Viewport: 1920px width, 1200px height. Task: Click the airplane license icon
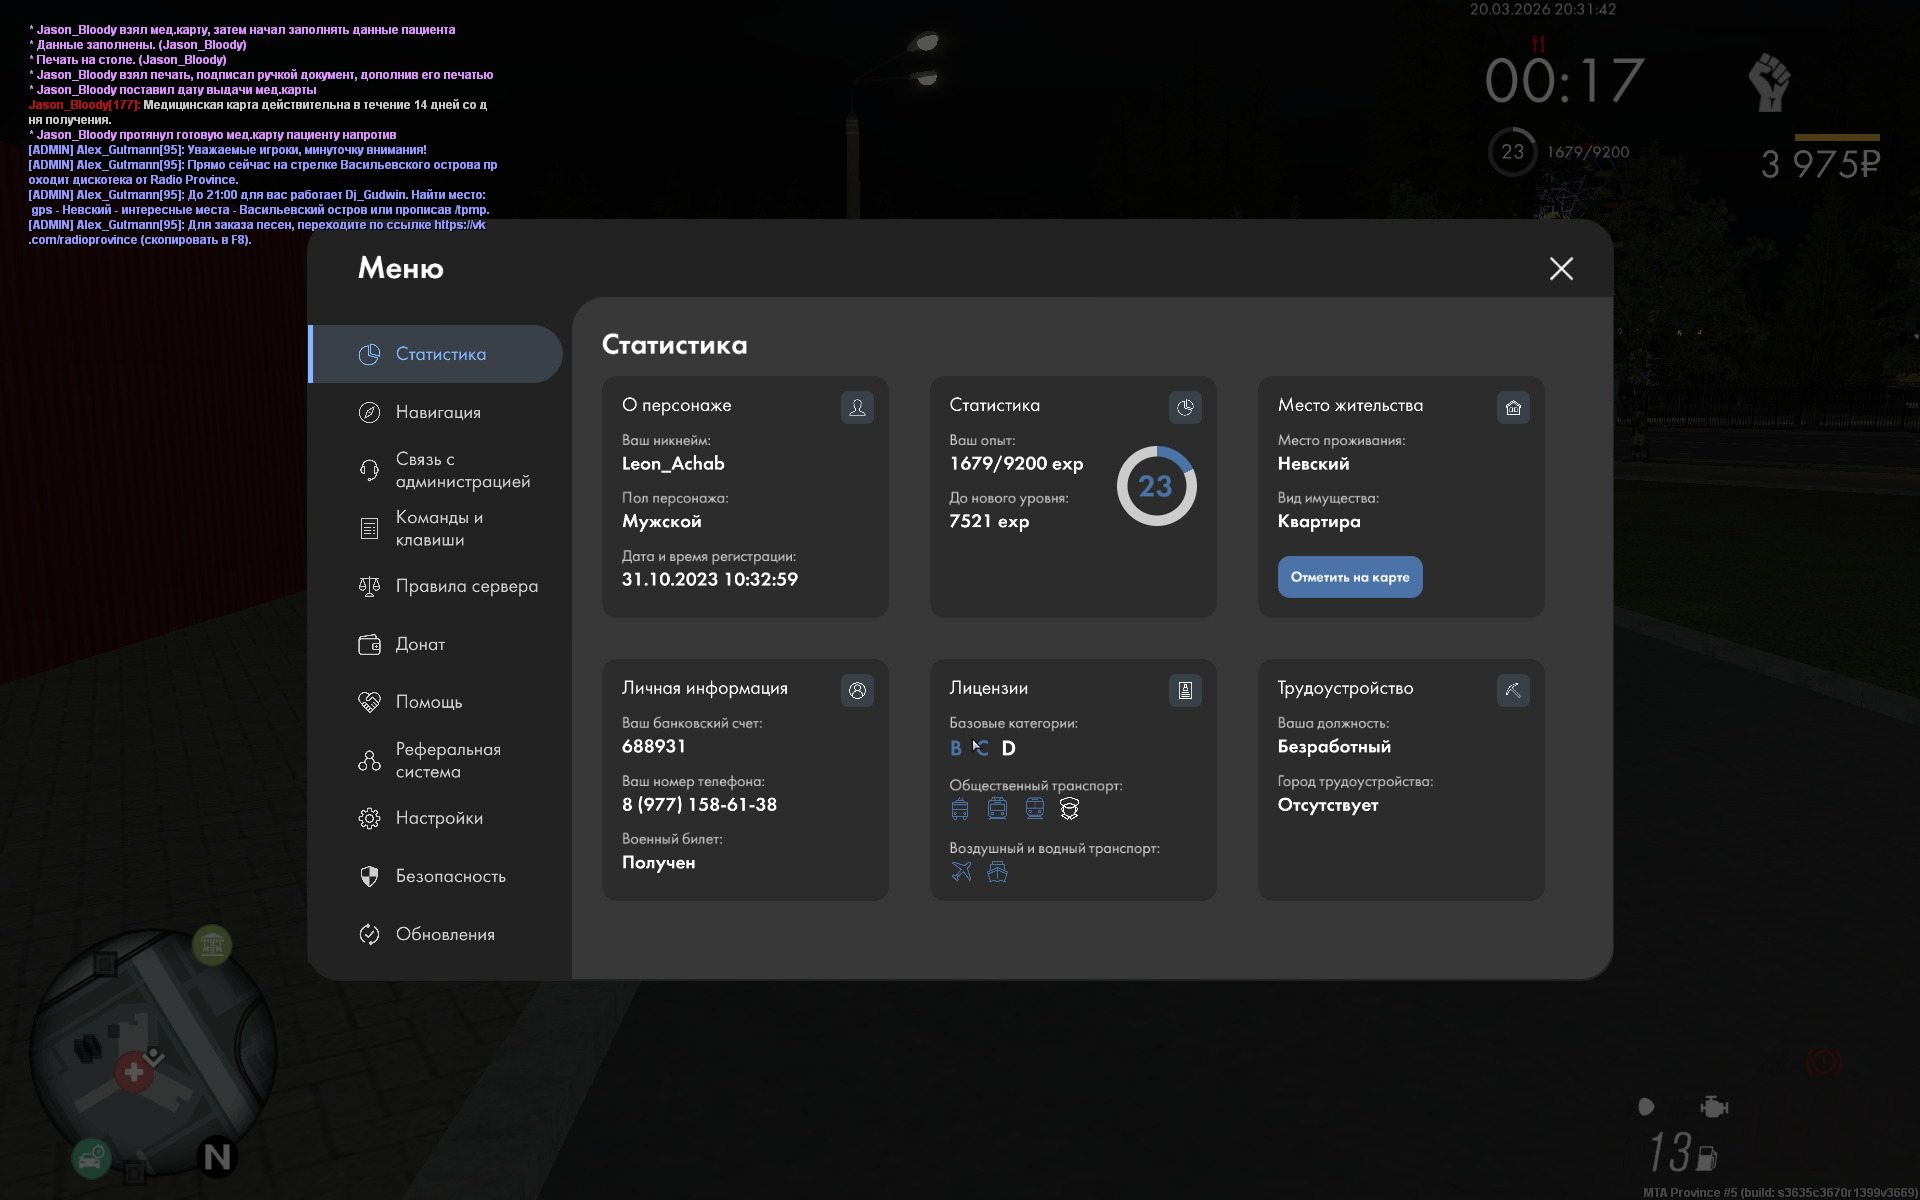(961, 871)
